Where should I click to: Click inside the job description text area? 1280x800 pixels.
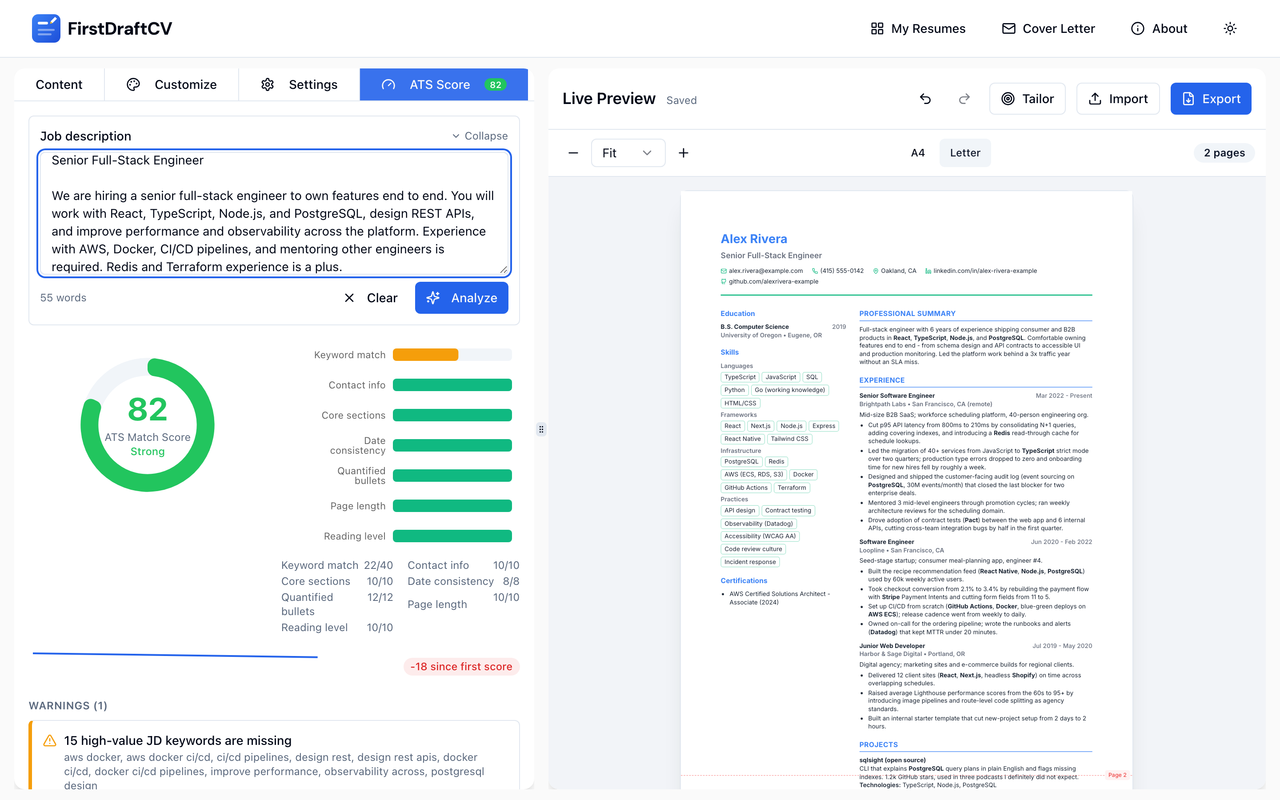pos(274,213)
